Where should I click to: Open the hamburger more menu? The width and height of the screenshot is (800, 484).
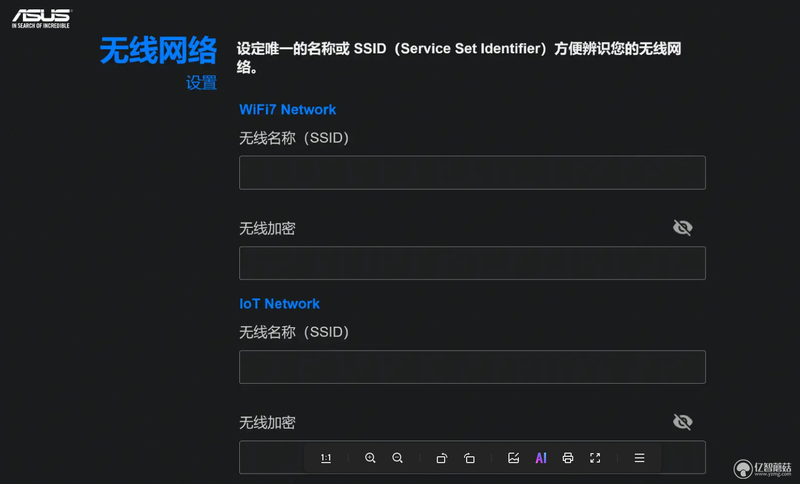[639, 458]
